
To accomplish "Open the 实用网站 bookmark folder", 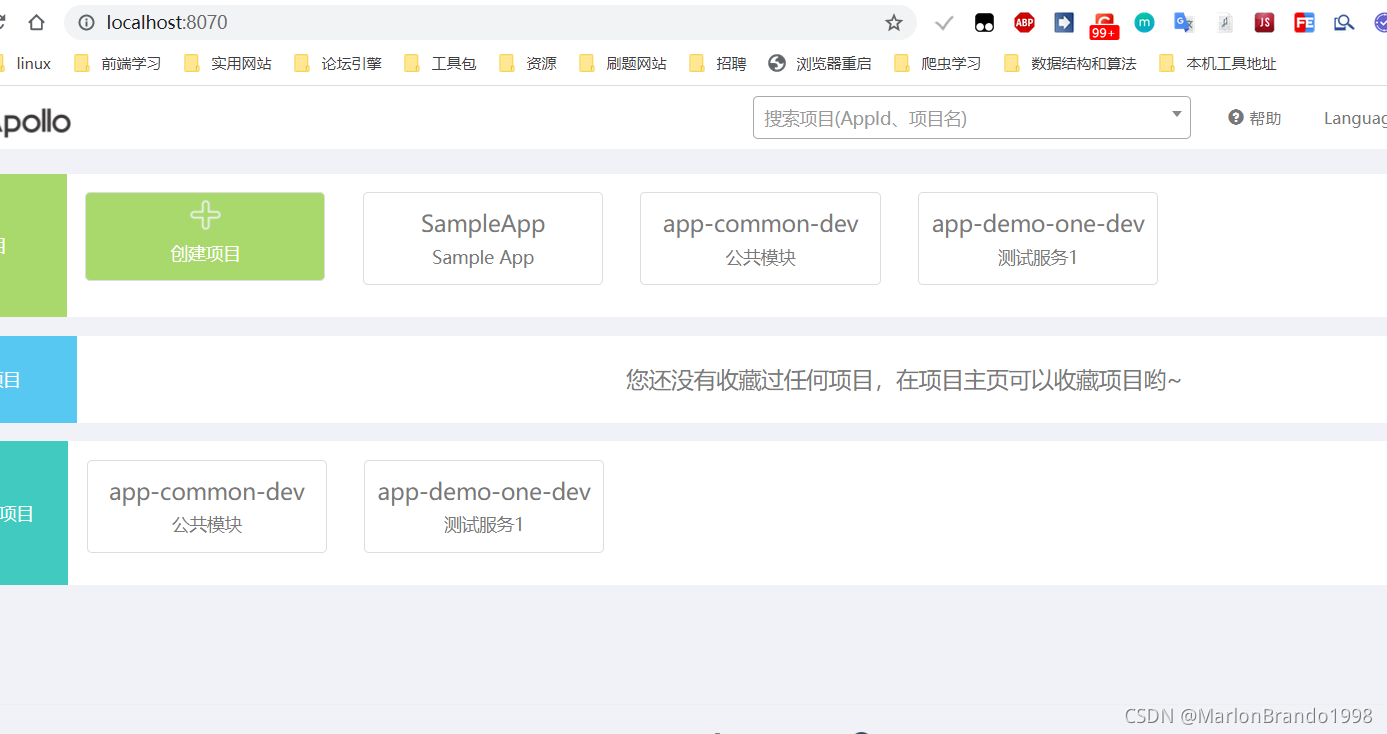I will click(227, 63).
